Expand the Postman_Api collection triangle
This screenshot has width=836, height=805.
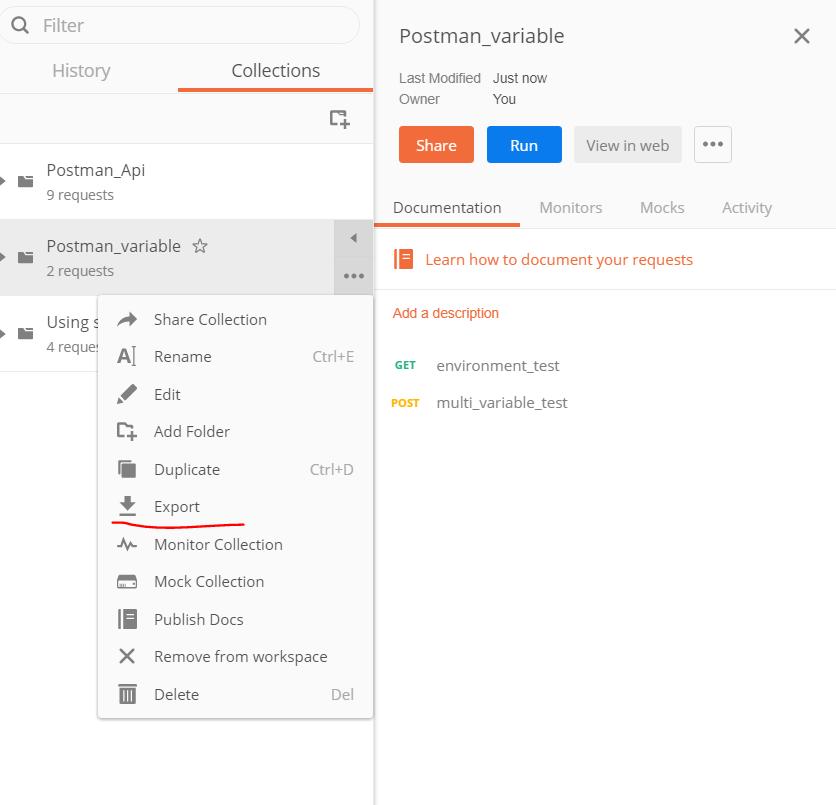click(x=3, y=181)
